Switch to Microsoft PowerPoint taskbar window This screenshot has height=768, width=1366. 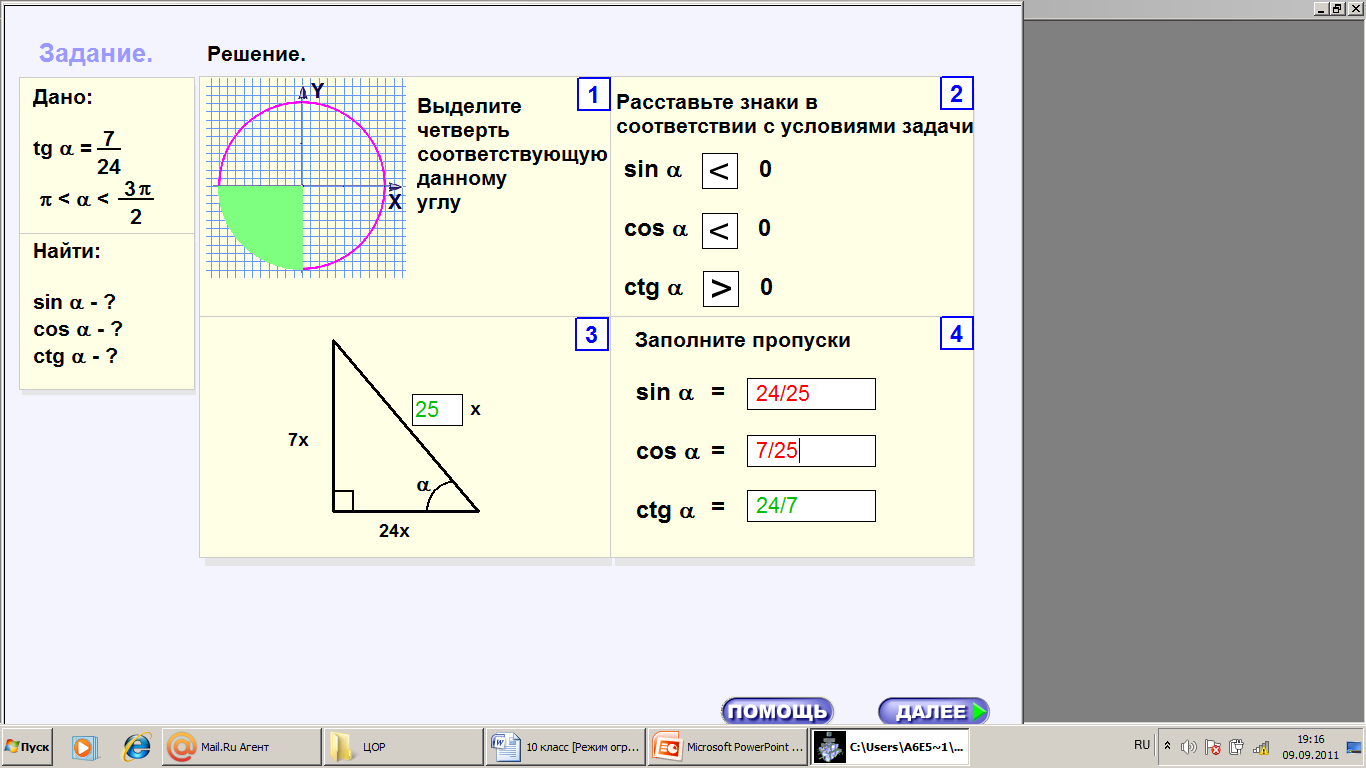tap(727, 747)
